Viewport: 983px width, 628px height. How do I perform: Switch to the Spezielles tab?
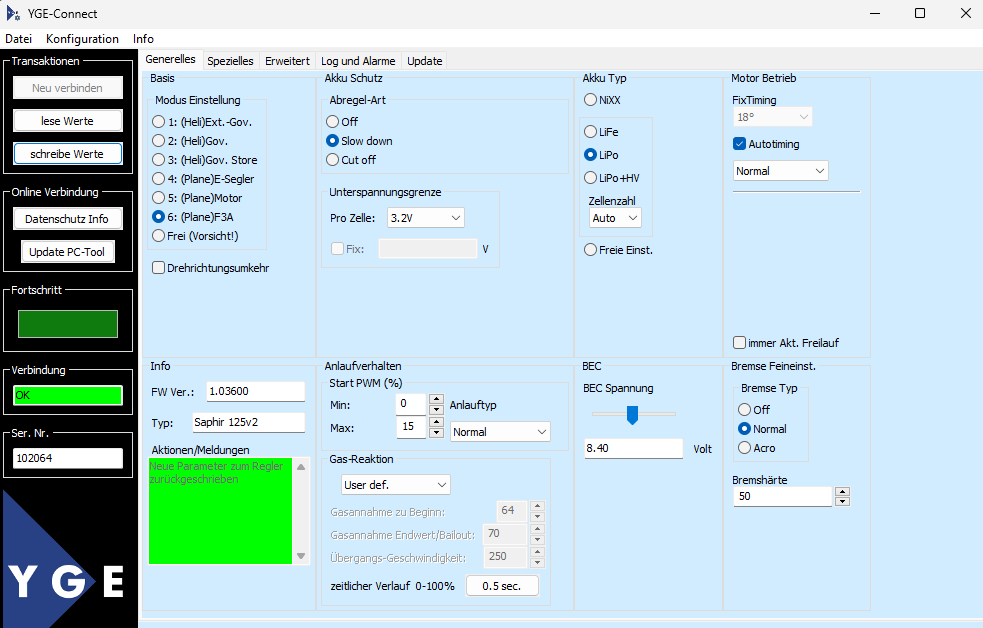point(230,61)
